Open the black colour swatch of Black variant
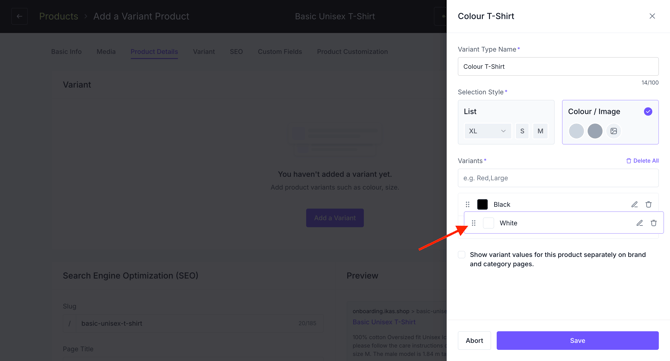Screen dimensions: 670x361 [x=482, y=205]
